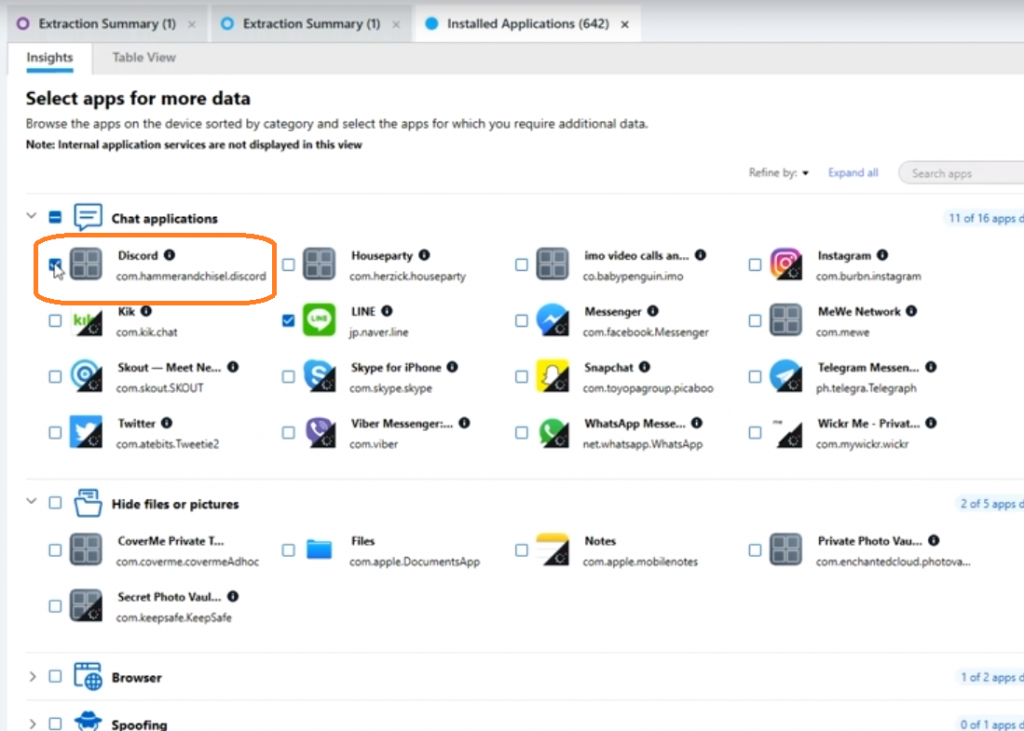Click com.hammerandchisel.discord package text
This screenshot has width=1024, height=731.
coord(191,276)
